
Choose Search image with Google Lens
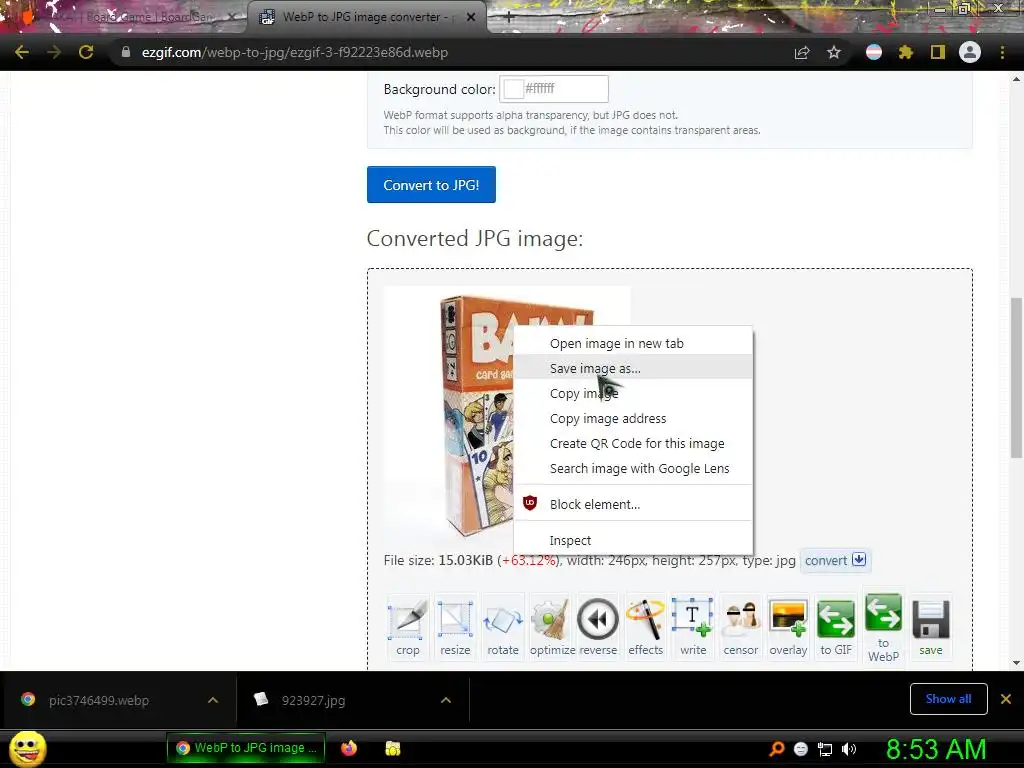tap(633, 468)
